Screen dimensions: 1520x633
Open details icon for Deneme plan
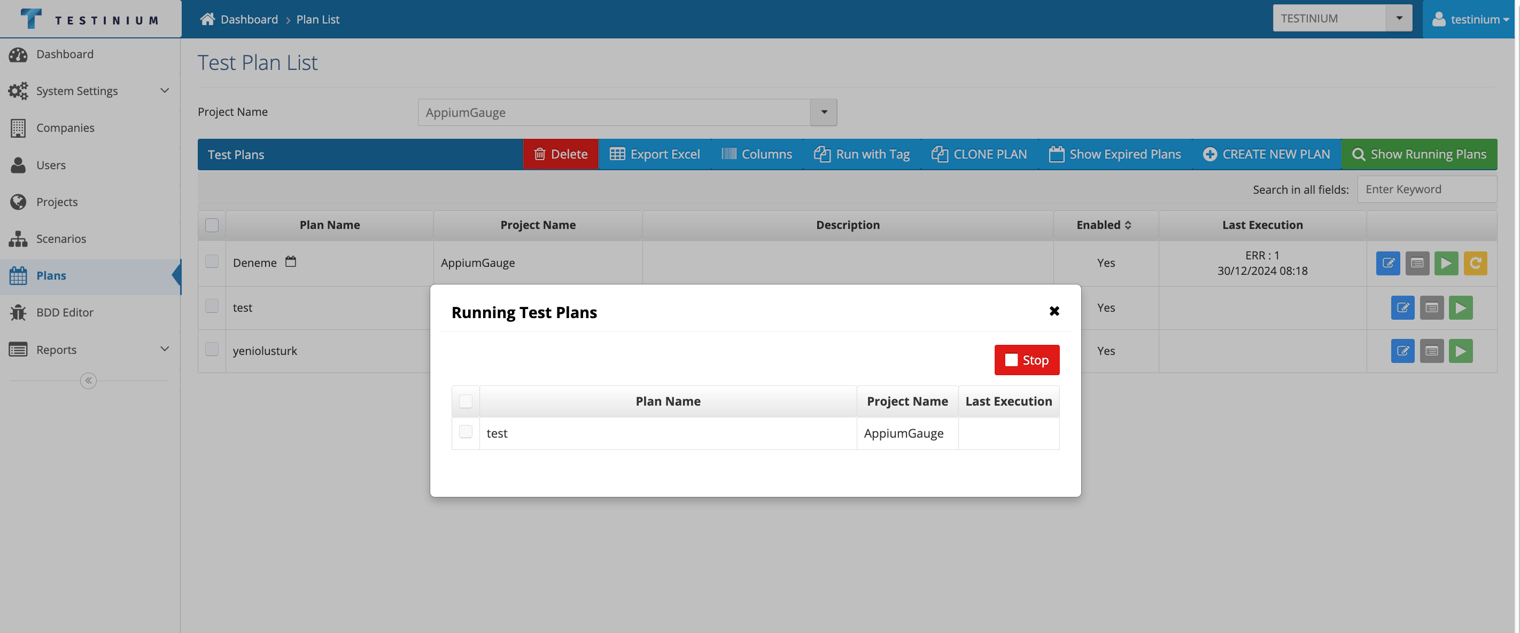[1417, 263]
